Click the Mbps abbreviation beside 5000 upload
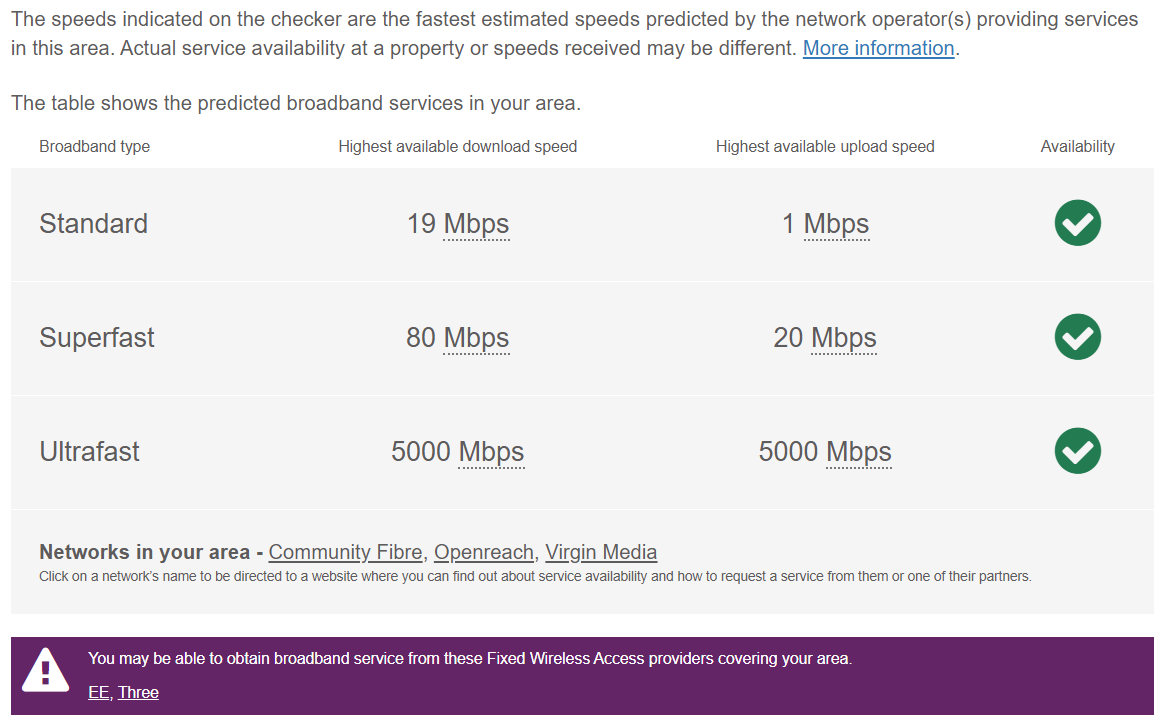 (x=858, y=452)
